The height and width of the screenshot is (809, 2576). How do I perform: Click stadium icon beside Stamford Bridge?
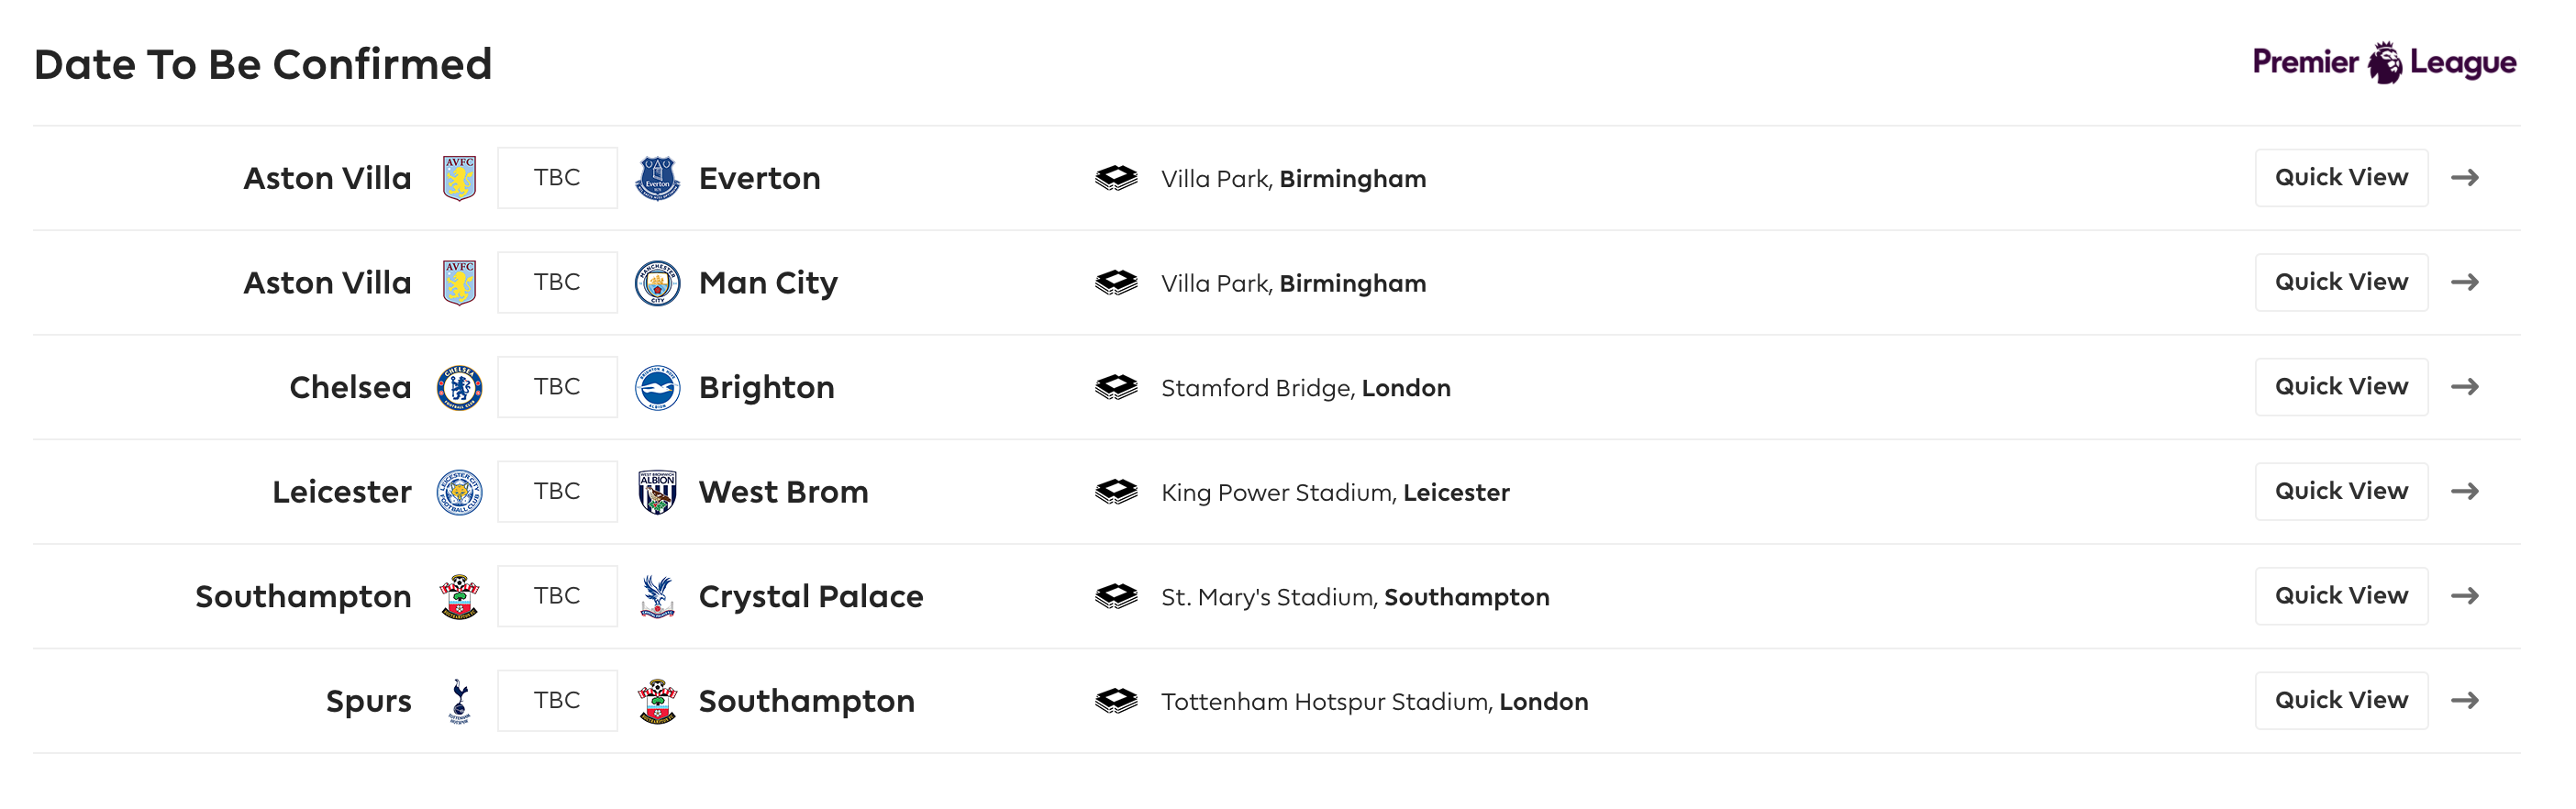click(x=1116, y=387)
